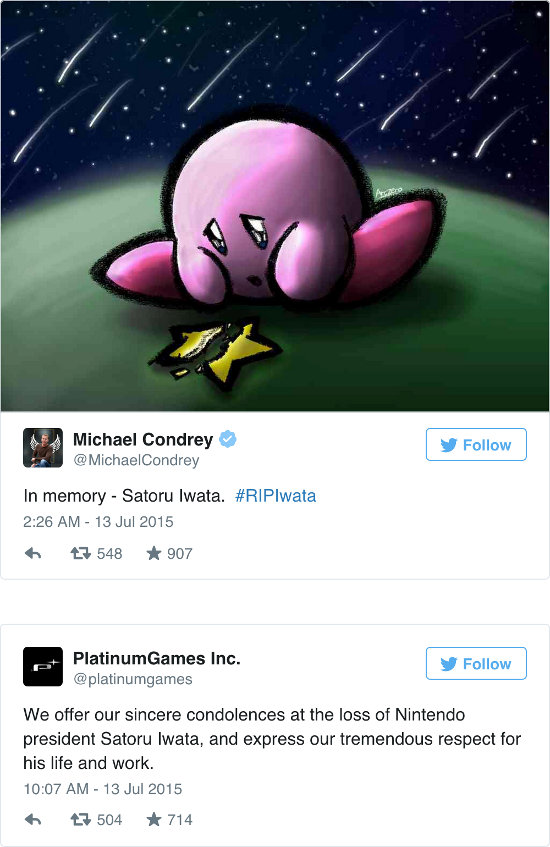550x847 pixels.
Task: Favorite the tweet with 714 stars
Action: (x=154, y=819)
